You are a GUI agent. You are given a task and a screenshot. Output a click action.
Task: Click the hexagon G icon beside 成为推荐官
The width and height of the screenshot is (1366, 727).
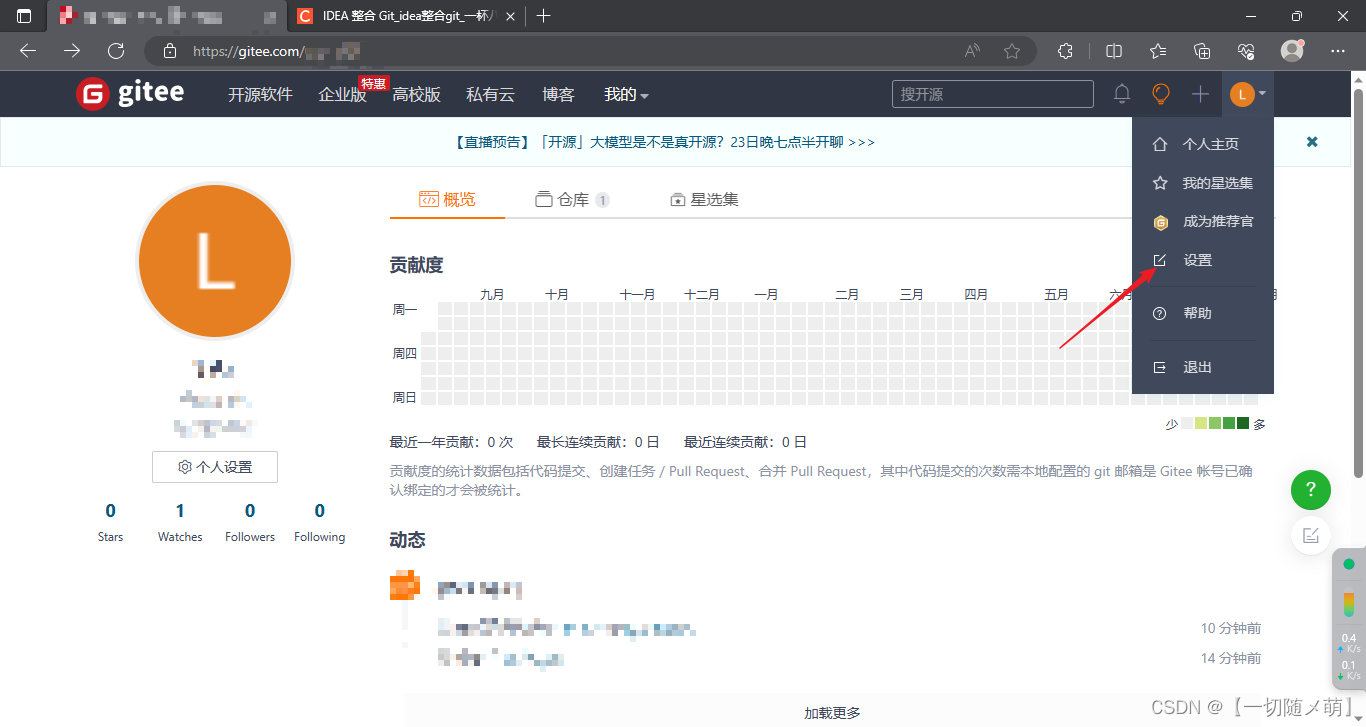(x=1160, y=222)
